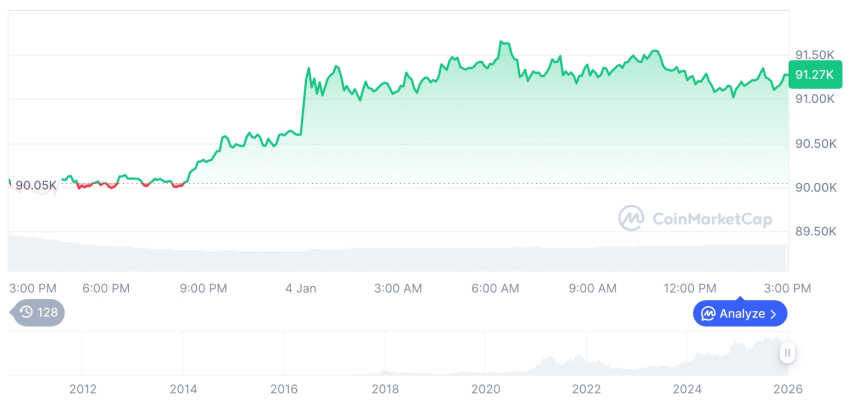Select 2014 on the overview timeline
The width and height of the screenshot is (860, 401).
click(x=183, y=388)
